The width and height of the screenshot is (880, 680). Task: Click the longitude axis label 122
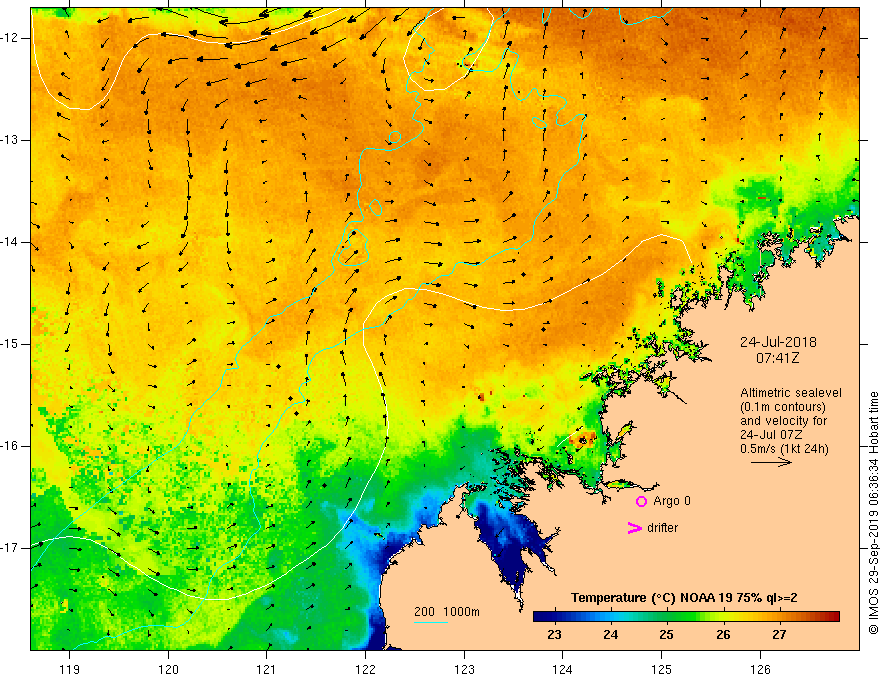click(x=365, y=669)
